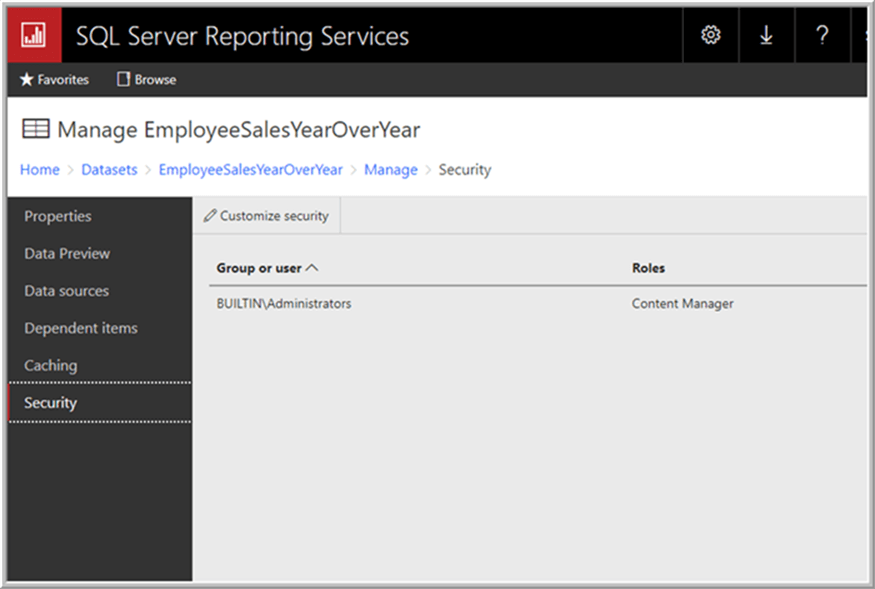This screenshot has height=589, width=875.
Task: Click the Content Manager role cell
Action: point(682,304)
